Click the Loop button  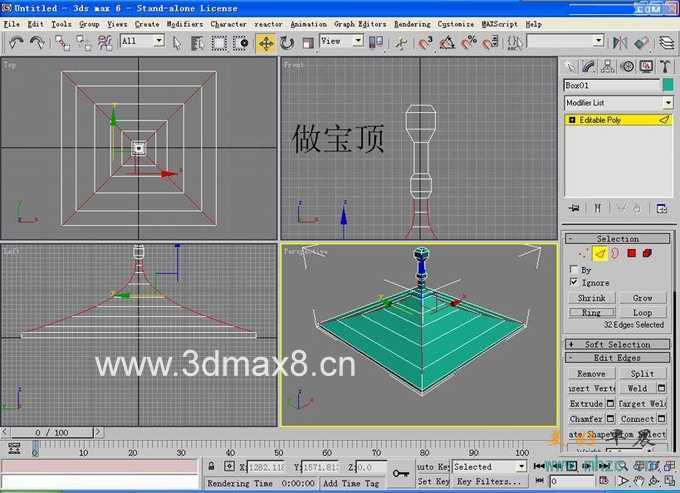pyautogui.click(x=642, y=312)
